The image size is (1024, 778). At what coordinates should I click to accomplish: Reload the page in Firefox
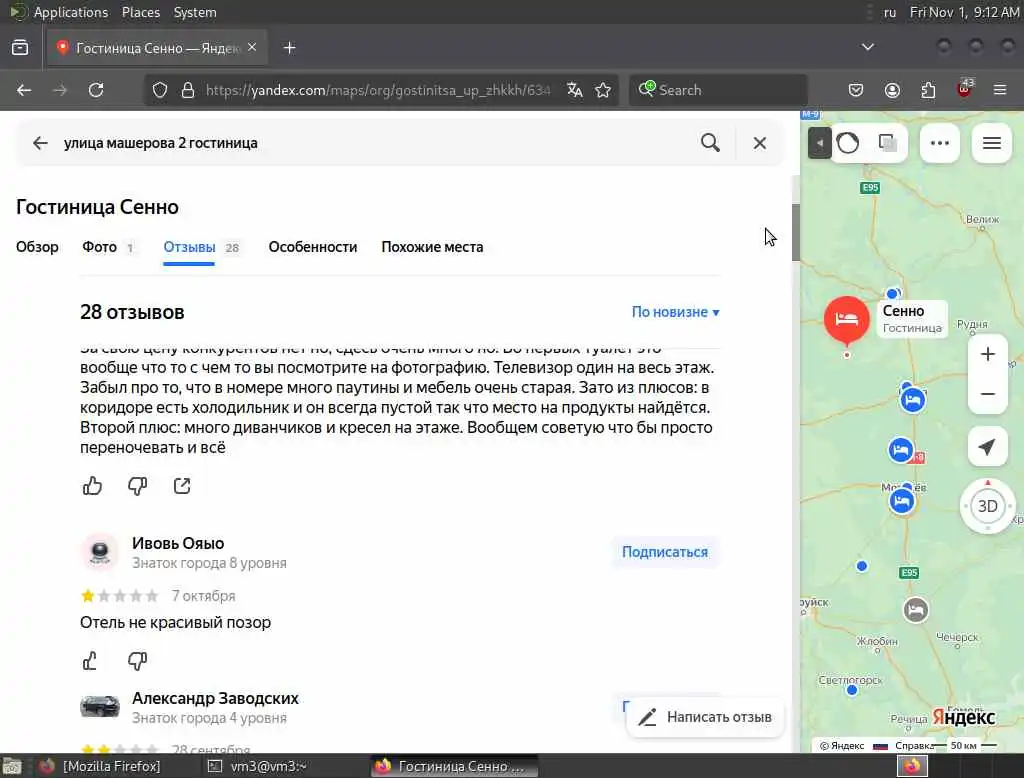[96, 90]
